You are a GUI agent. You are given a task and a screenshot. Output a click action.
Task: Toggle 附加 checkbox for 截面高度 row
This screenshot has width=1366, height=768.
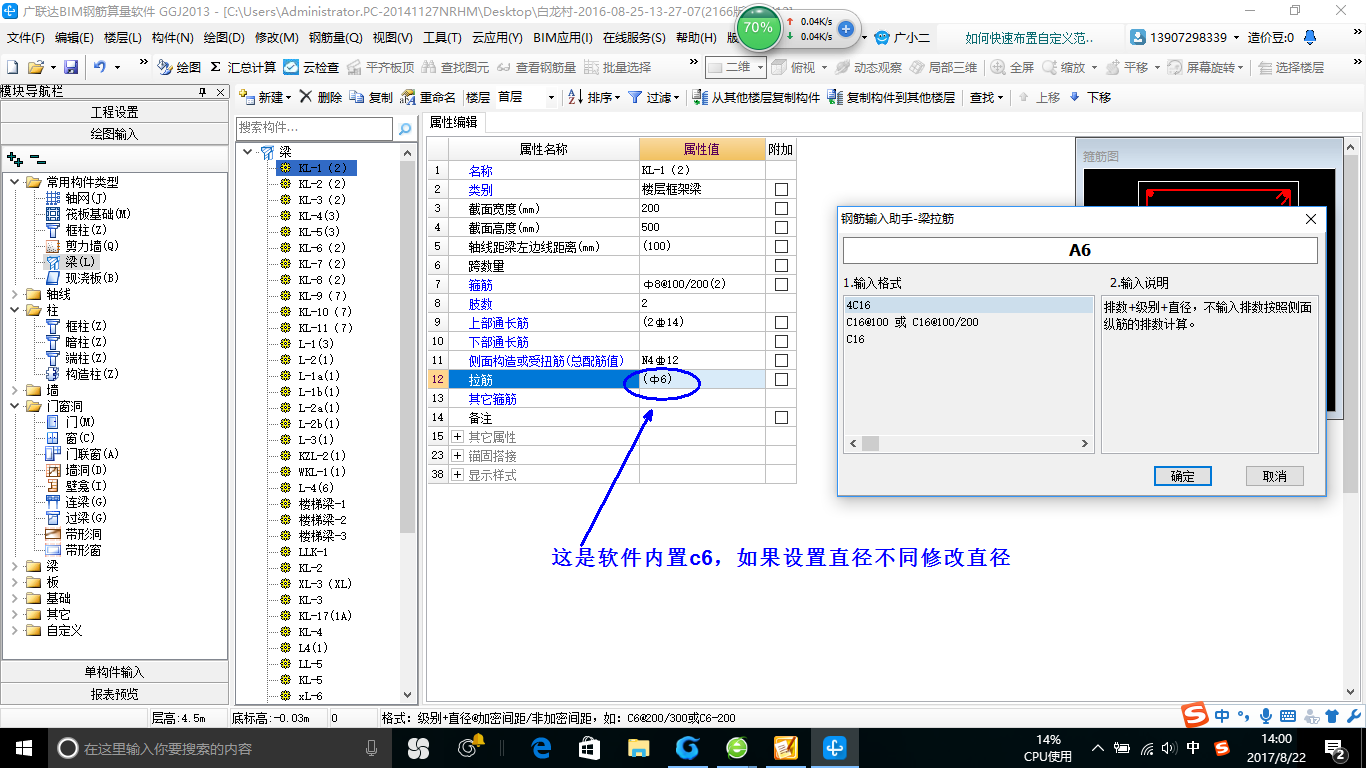[x=781, y=228]
